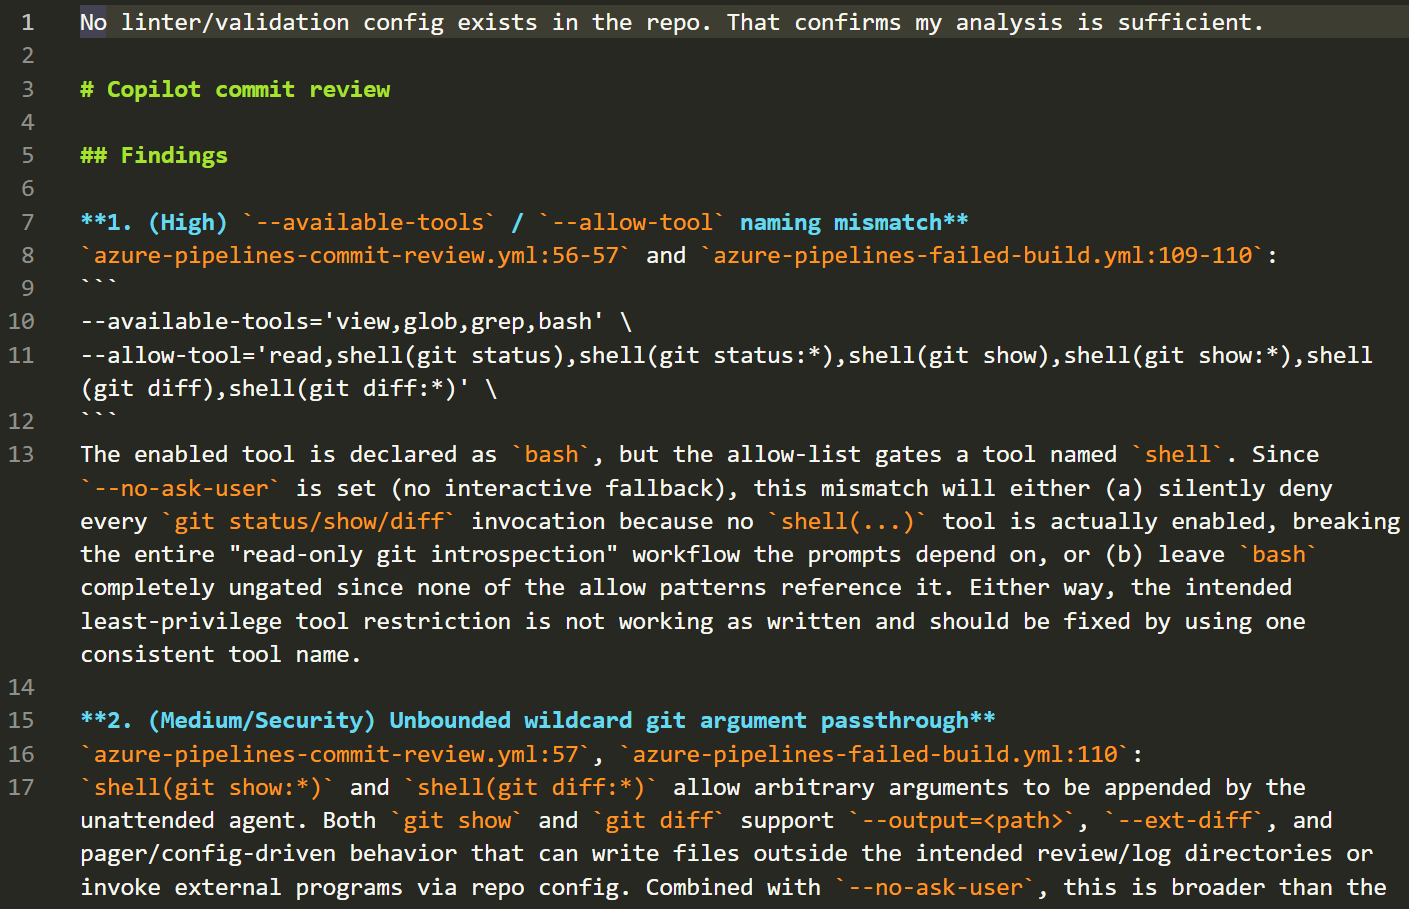Image resolution: width=1409 pixels, height=909 pixels.
Task: Click 'azure-pipelines-failed-build.yml:109-110' reference
Action: [983, 255]
